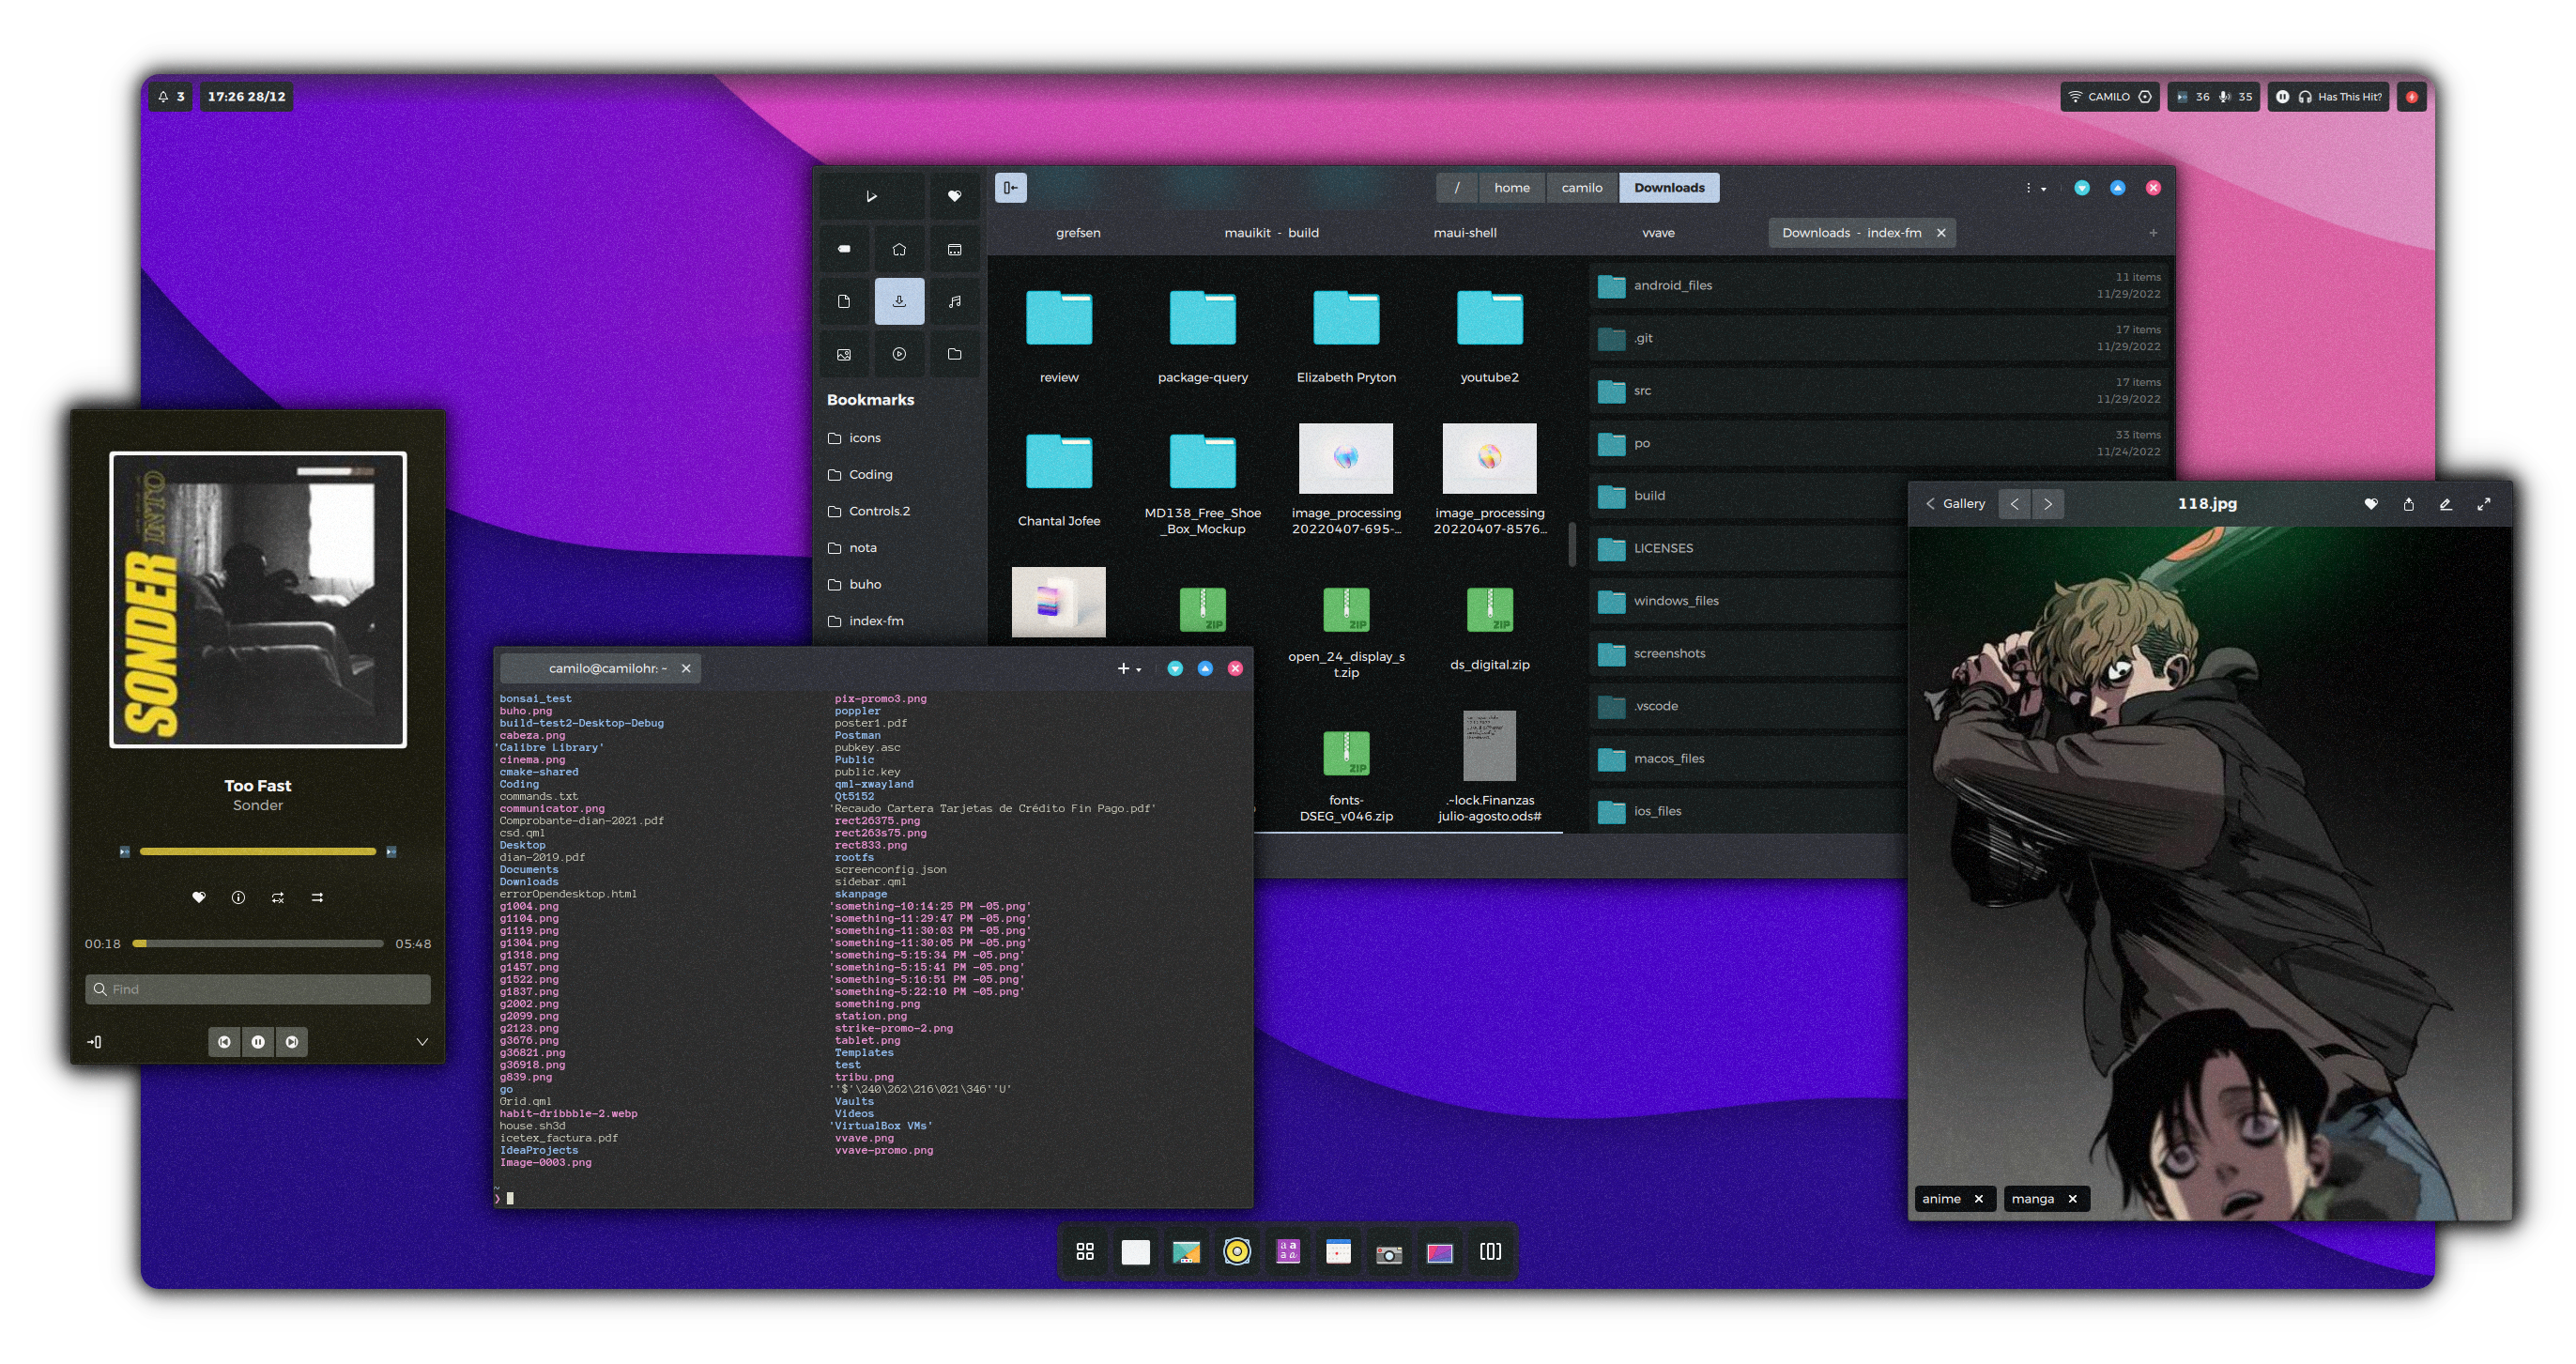
Task: Focus the Find field in music player
Action: 258,989
